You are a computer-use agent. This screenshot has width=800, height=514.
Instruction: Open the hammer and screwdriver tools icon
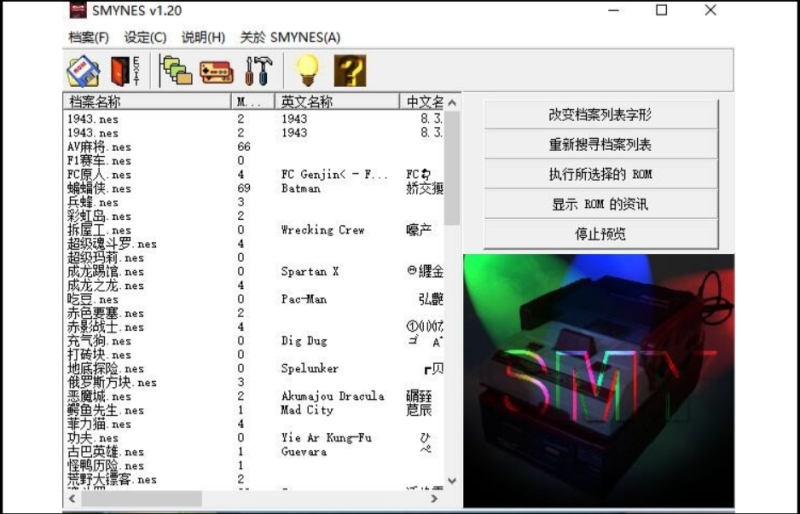[259, 70]
